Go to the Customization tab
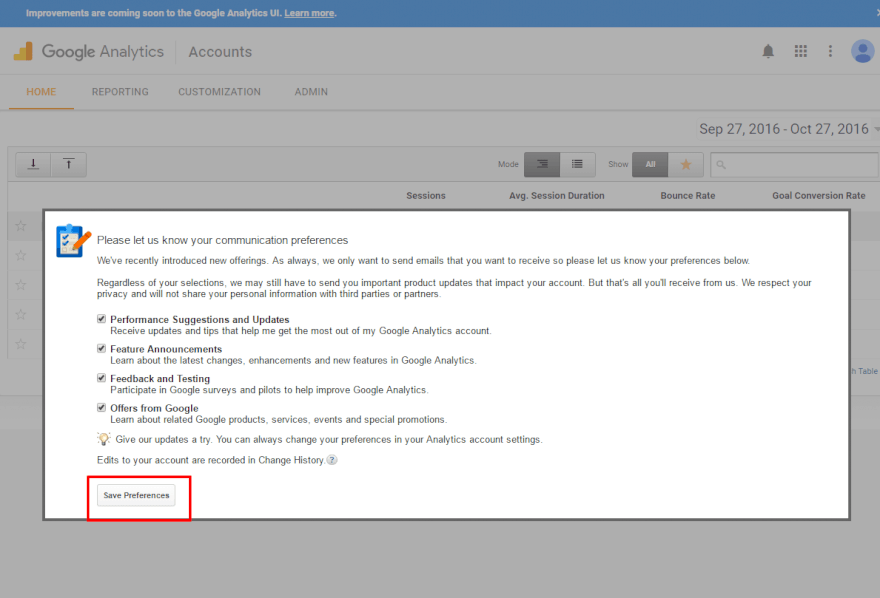This screenshot has height=598, width=880. click(219, 92)
